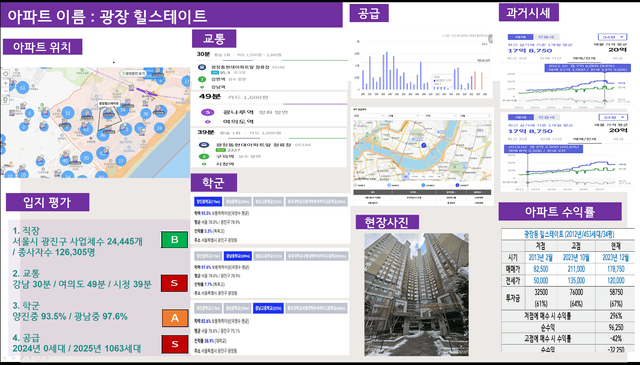Open the 현장사진 apartment building photo
Viewport: 640px width, 365px height.
416,294
